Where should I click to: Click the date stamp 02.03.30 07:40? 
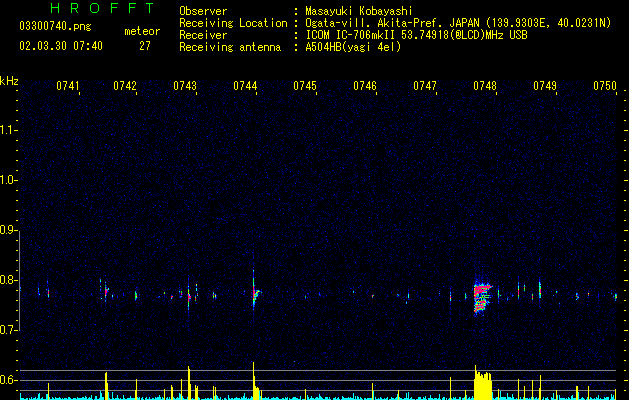61,46
